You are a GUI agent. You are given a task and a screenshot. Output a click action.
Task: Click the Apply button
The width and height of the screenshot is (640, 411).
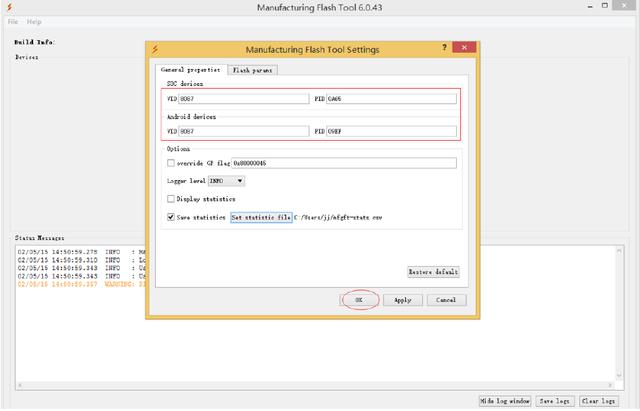pos(403,300)
